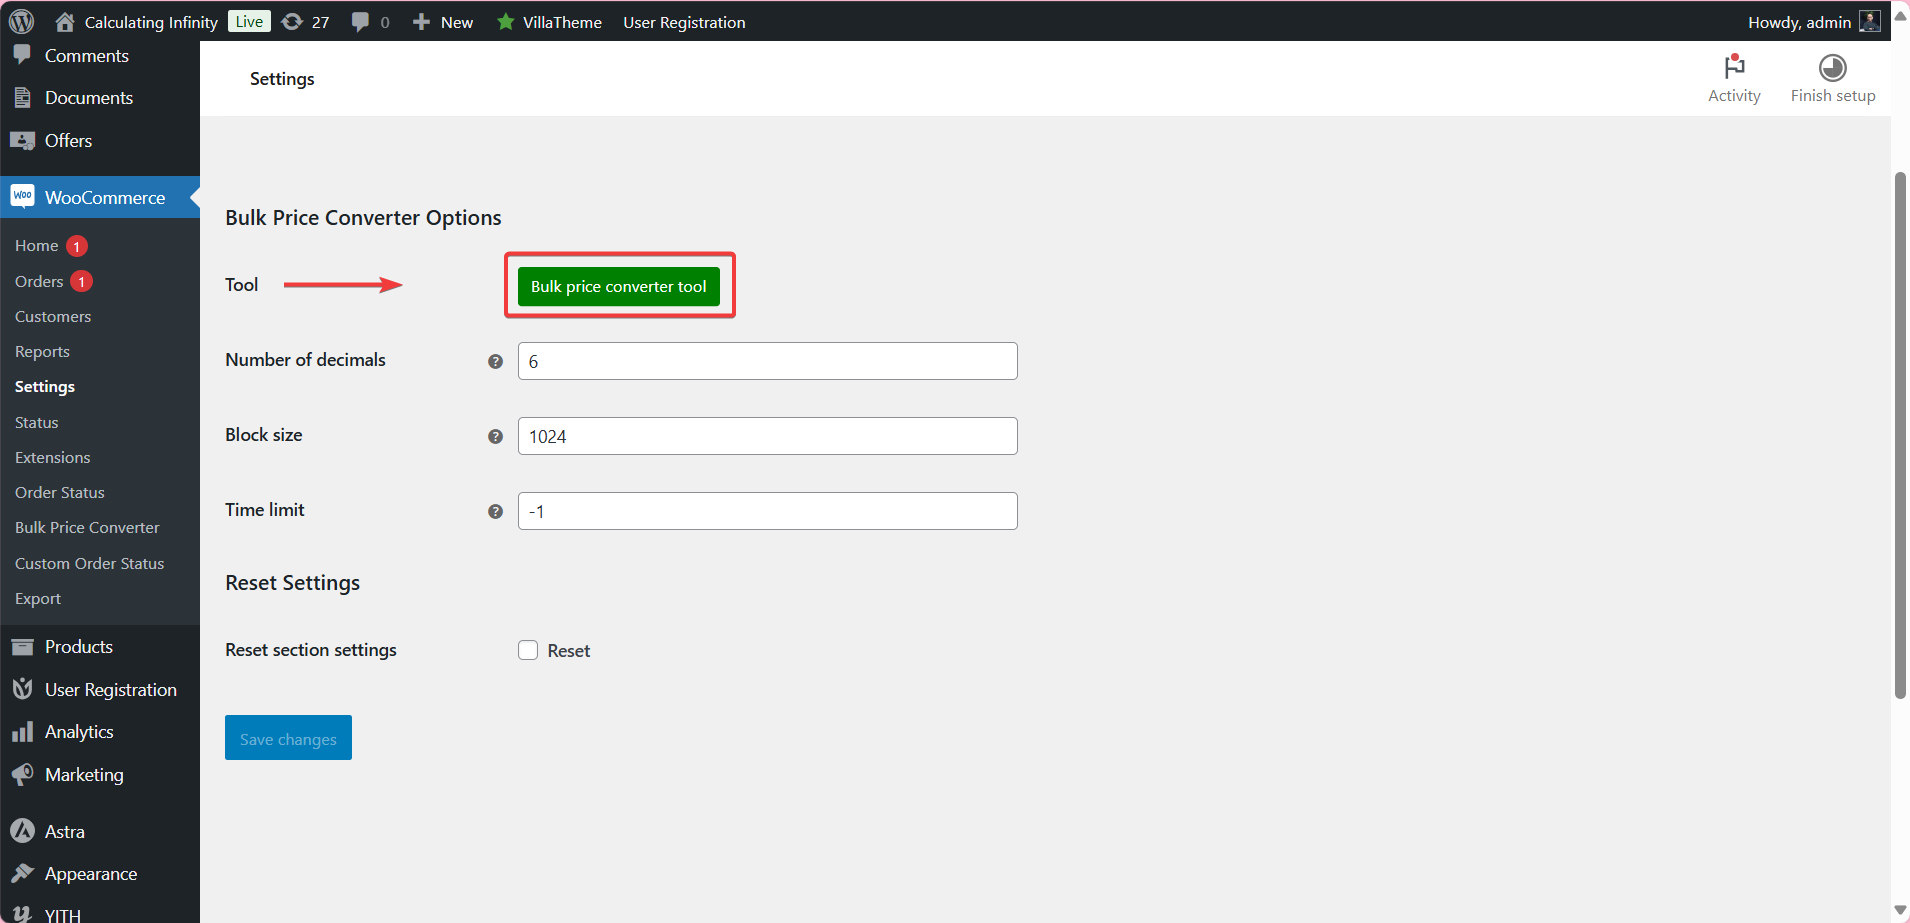Click the Save changes button
Viewport: 1910px width, 923px height.
pyautogui.click(x=288, y=738)
